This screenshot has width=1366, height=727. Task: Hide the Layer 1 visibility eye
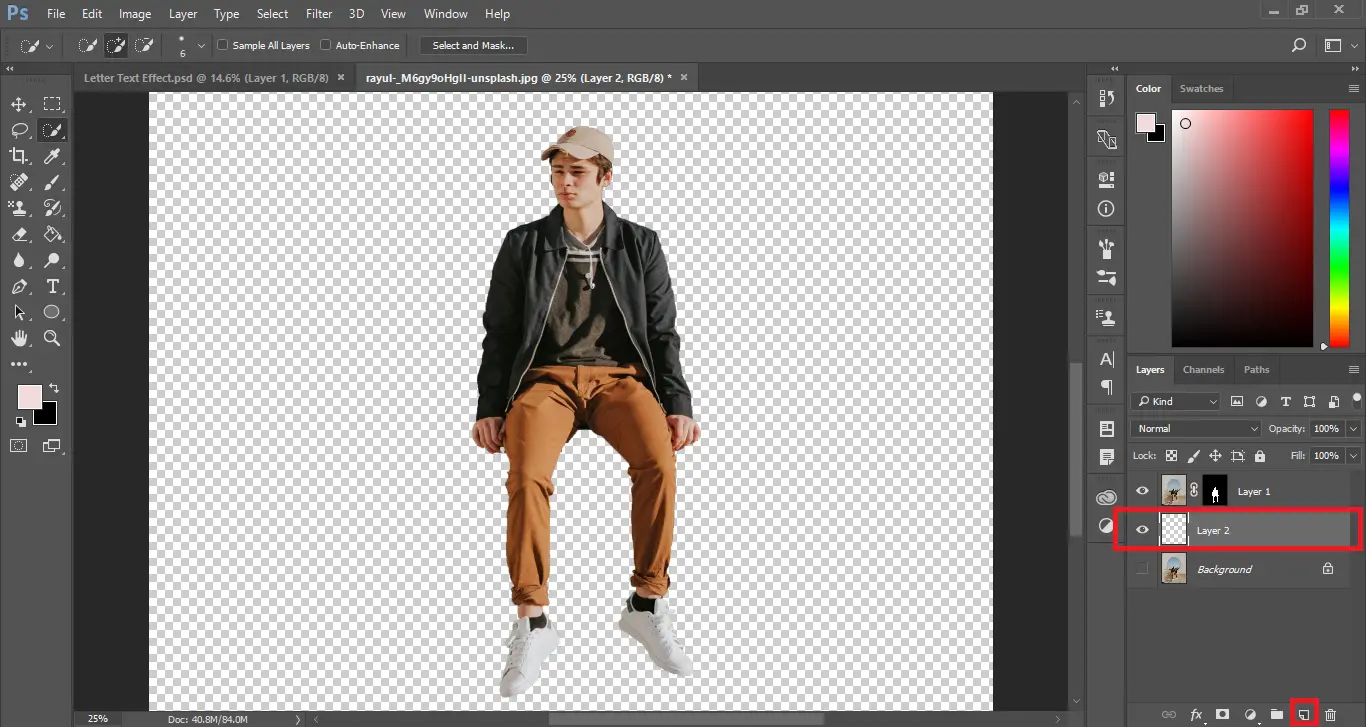pyautogui.click(x=1141, y=490)
